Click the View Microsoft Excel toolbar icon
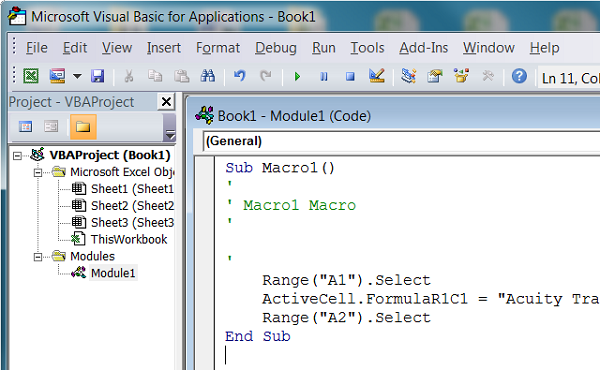The width and height of the screenshot is (600, 370). (x=31, y=76)
